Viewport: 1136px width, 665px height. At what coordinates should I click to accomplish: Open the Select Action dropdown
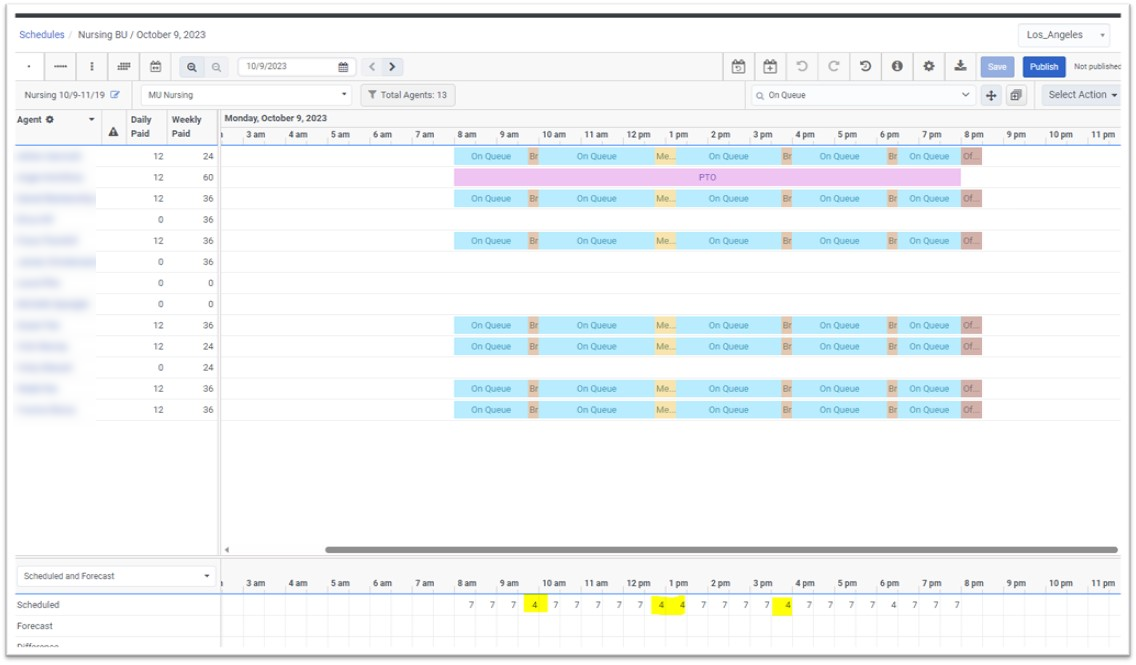(1082, 95)
